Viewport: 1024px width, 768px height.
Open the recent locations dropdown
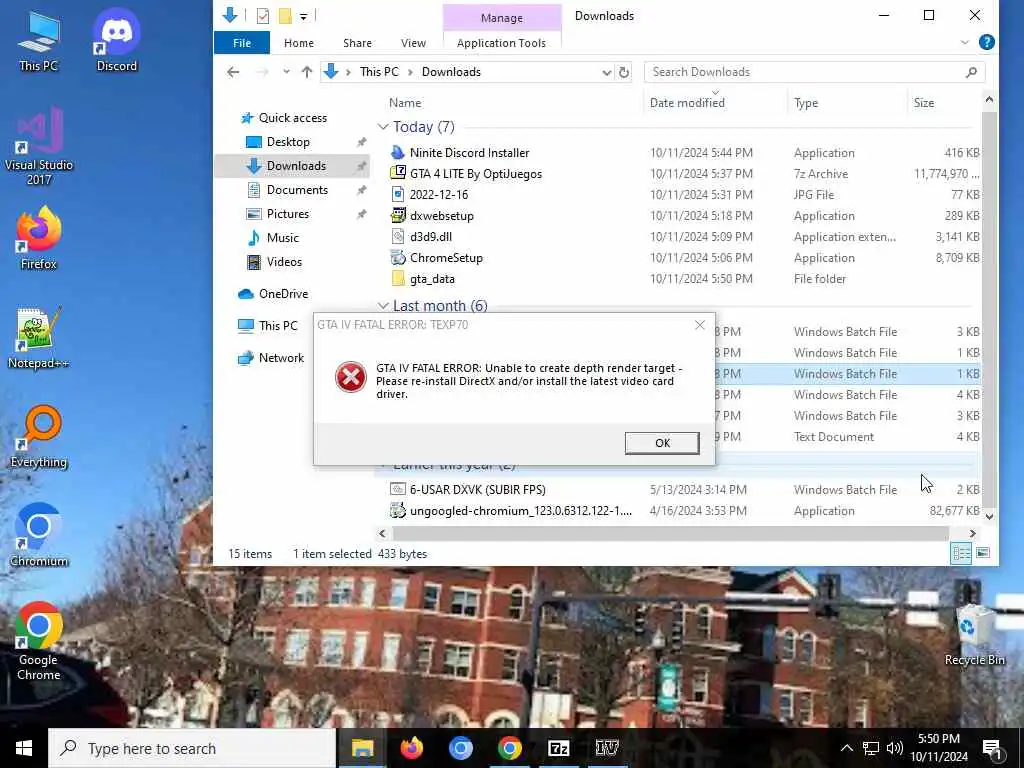tap(286, 72)
